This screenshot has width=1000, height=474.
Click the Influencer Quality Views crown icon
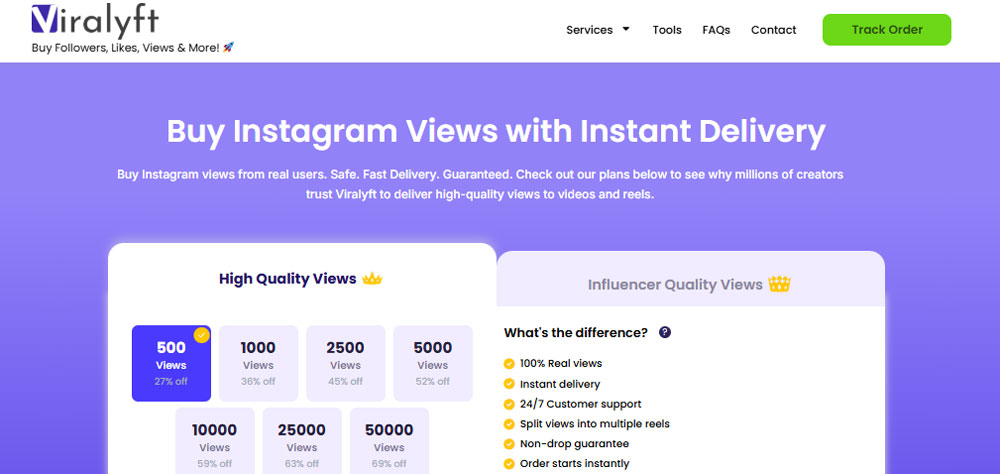(x=779, y=284)
